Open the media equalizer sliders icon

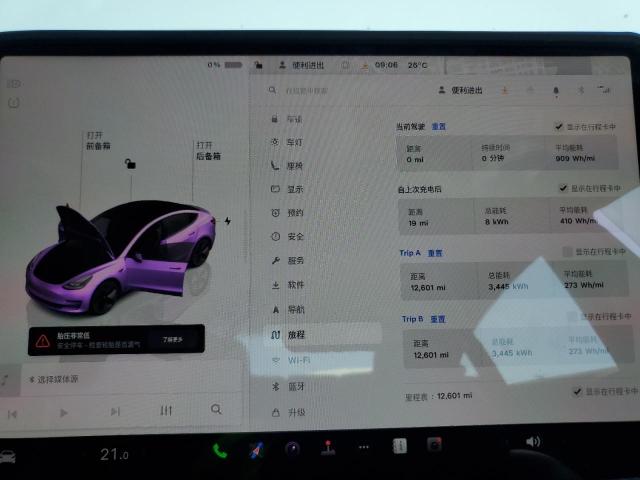click(x=166, y=411)
